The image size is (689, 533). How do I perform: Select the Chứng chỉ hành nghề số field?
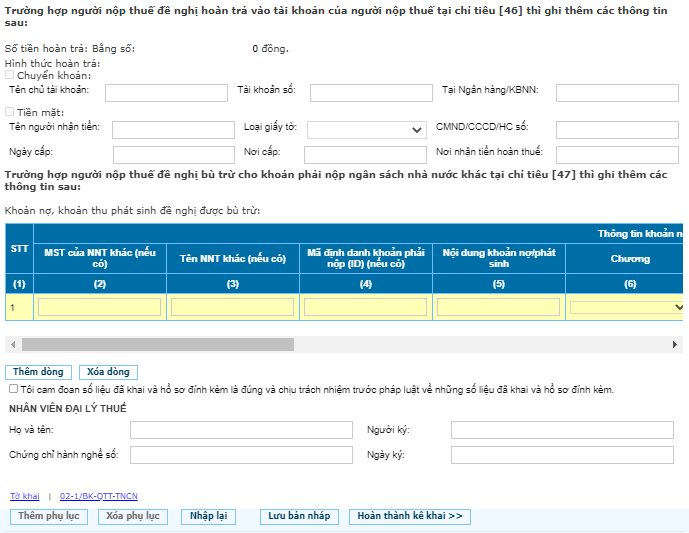(x=241, y=455)
